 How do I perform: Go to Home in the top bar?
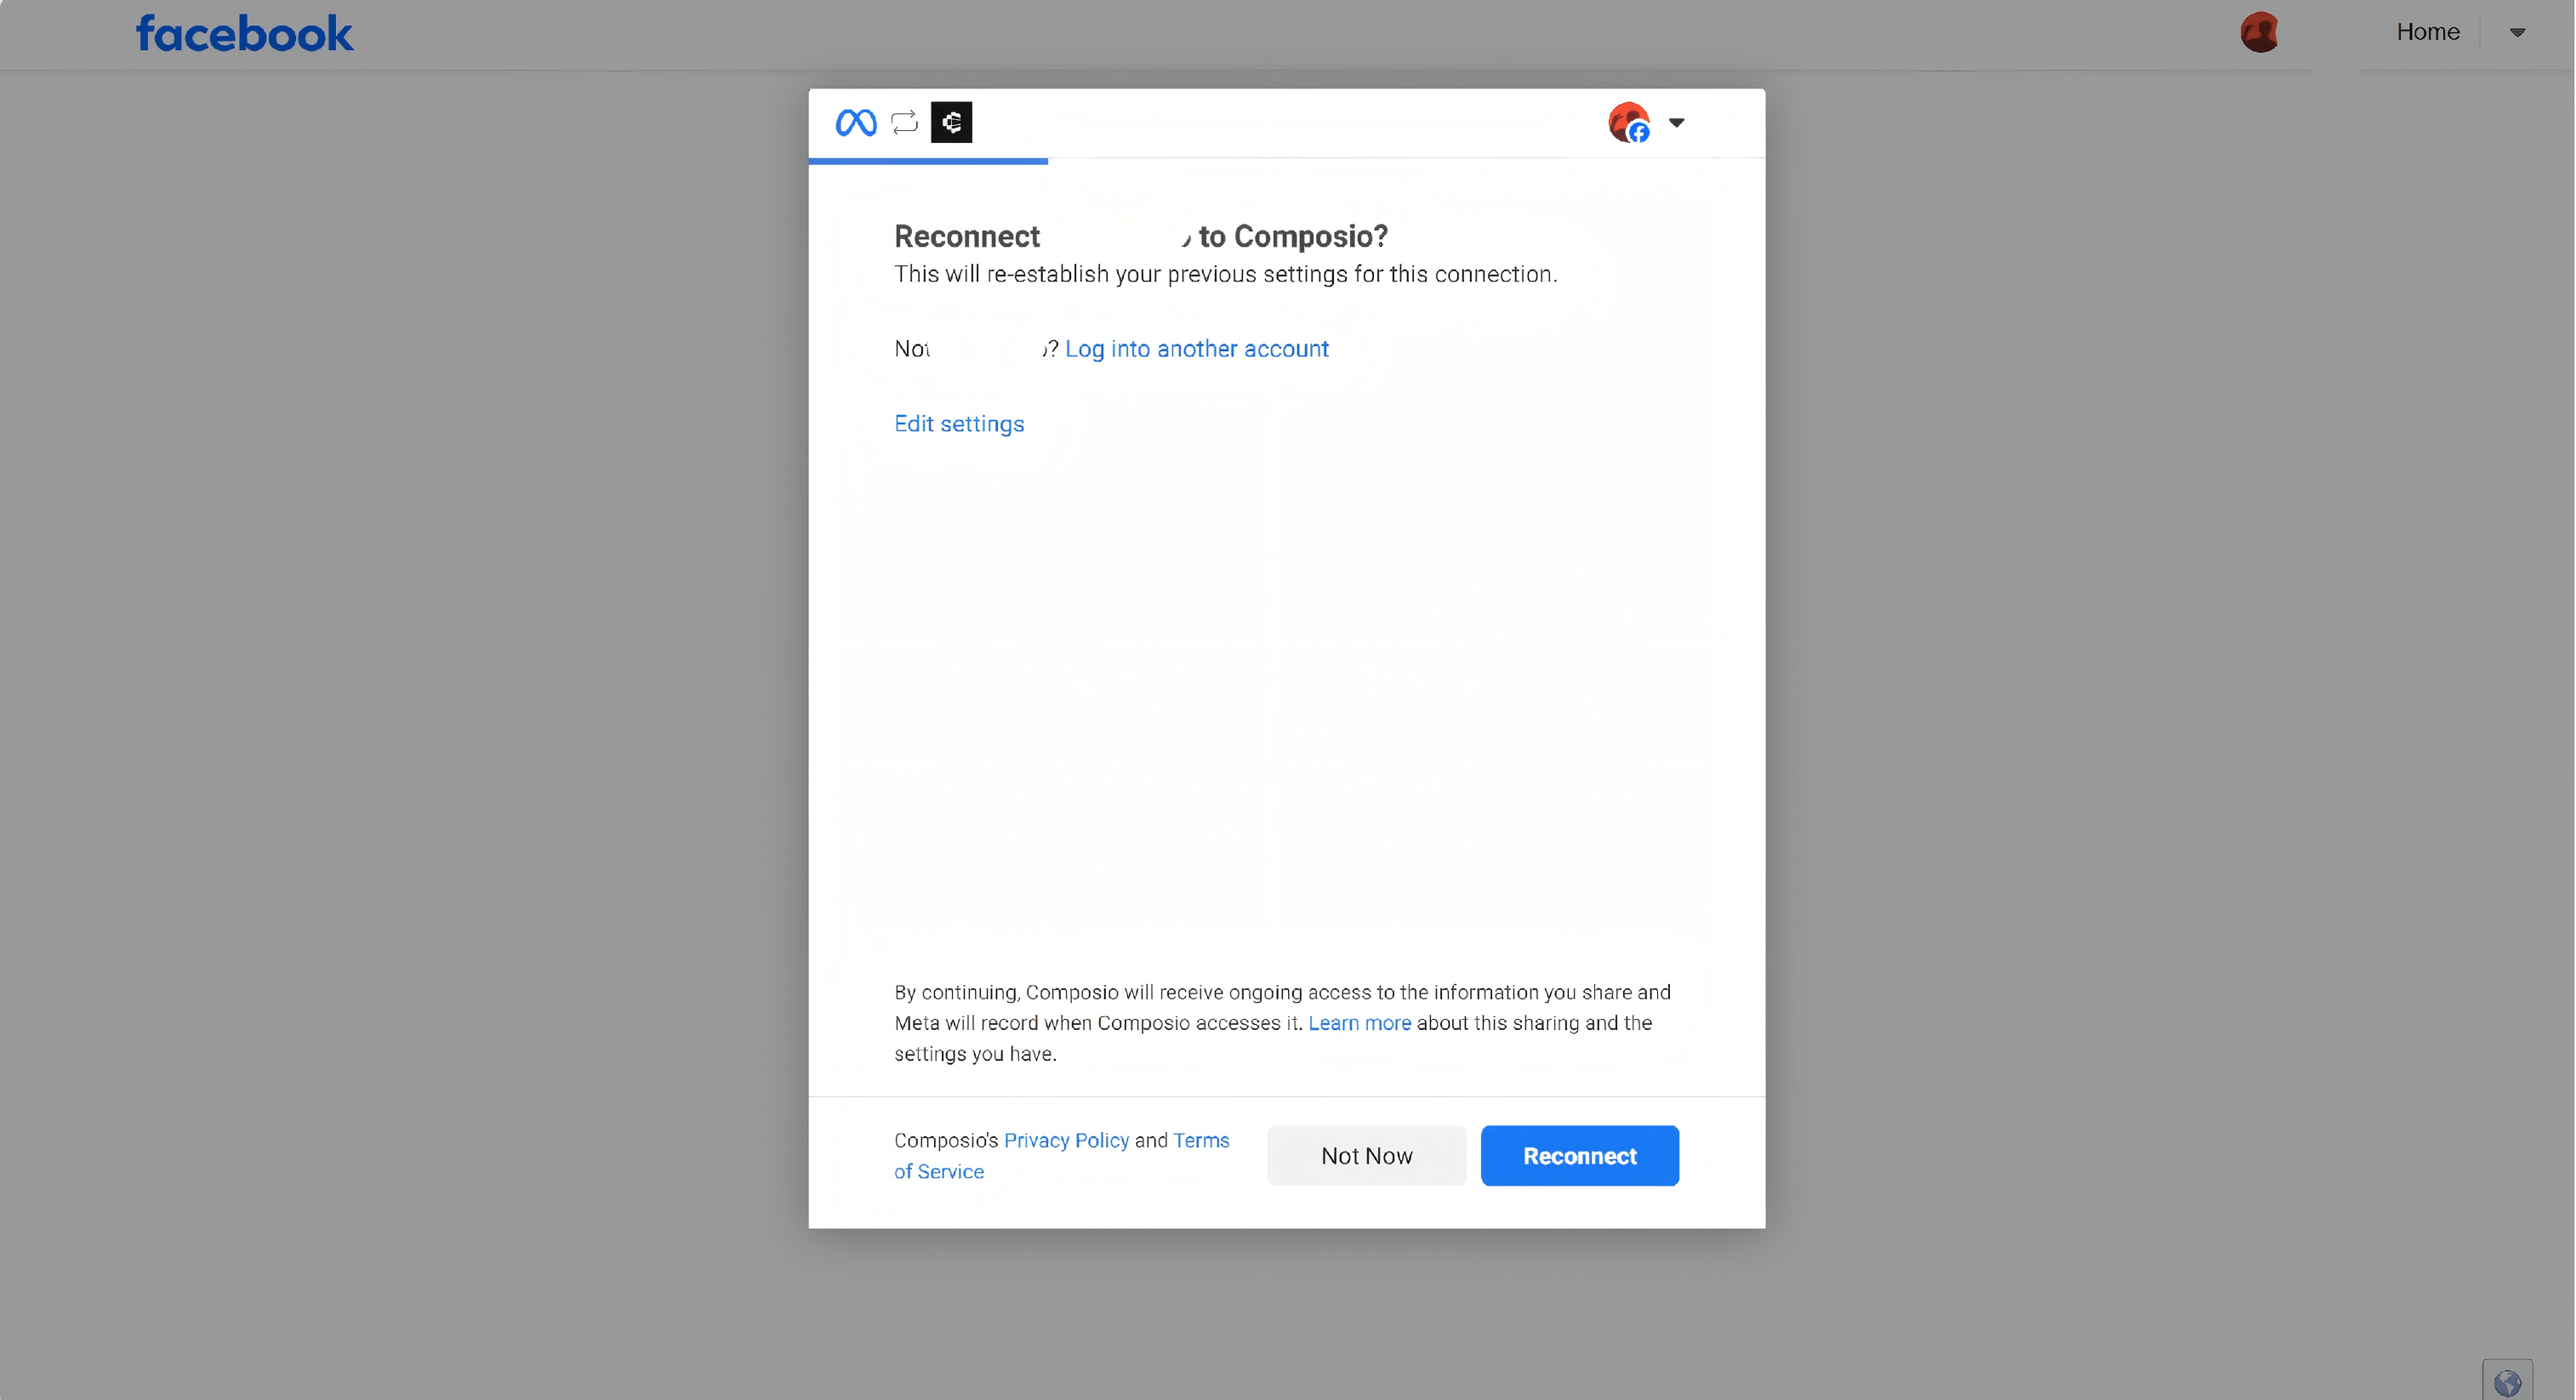2427,32
